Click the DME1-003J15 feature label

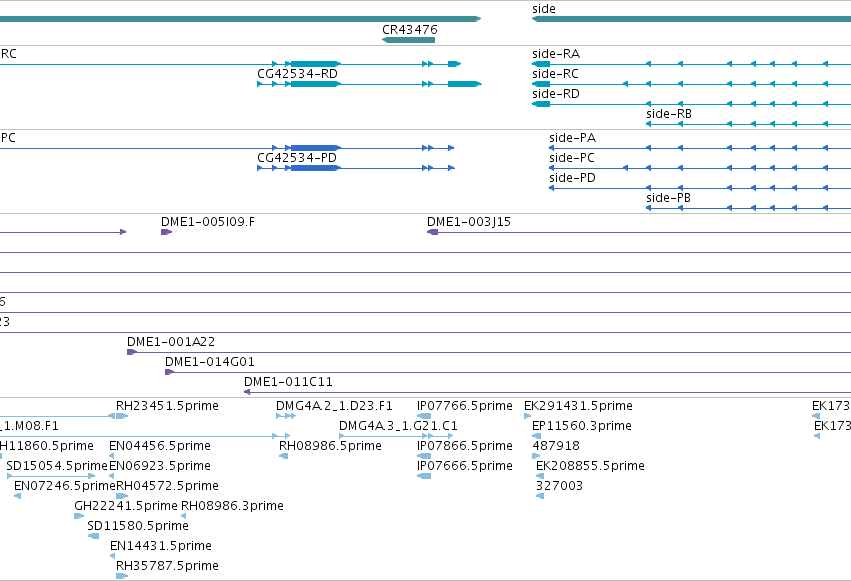469,222
